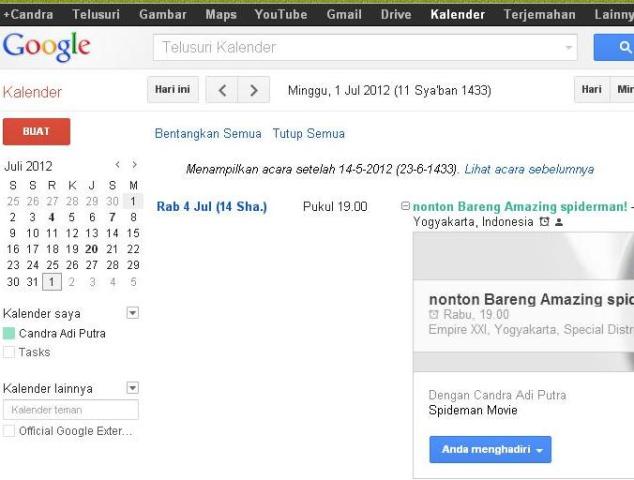The width and height of the screenshot is (634, 480).
Task: Open Anda menghadiri response dropdown
Action: coord(490,450)
